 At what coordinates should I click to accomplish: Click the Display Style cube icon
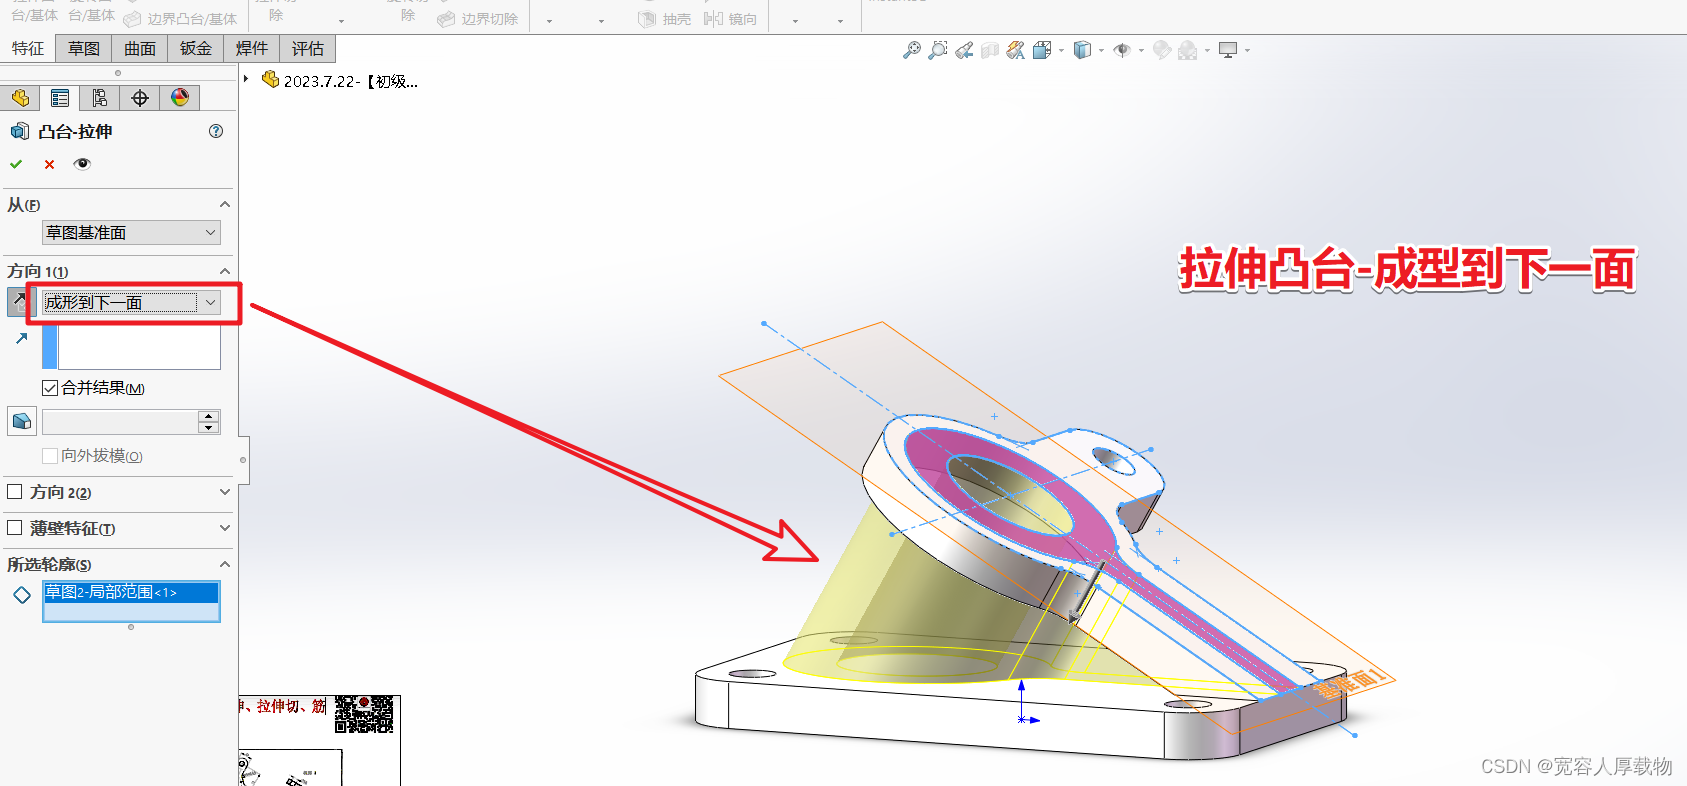(x=1082, y=50)
